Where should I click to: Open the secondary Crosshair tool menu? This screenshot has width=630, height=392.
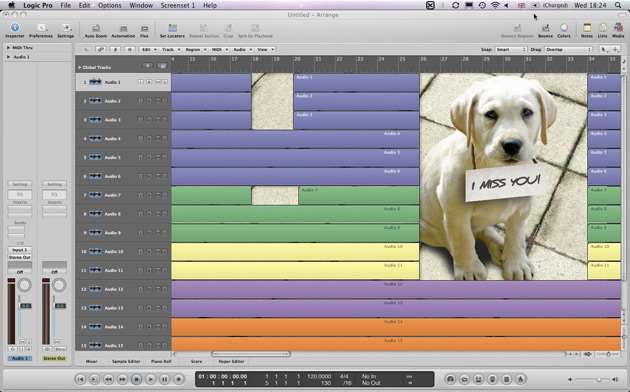click(615, 49)
